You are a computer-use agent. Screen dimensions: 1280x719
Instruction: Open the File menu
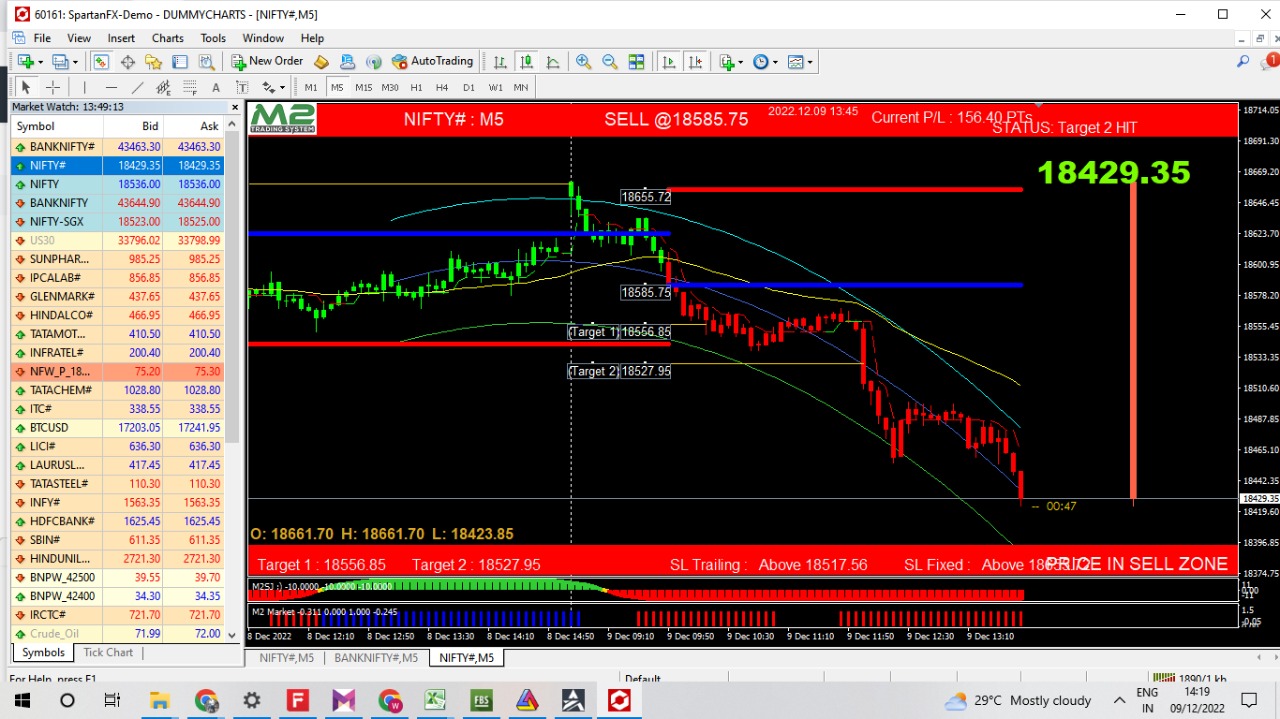(42, 38)
